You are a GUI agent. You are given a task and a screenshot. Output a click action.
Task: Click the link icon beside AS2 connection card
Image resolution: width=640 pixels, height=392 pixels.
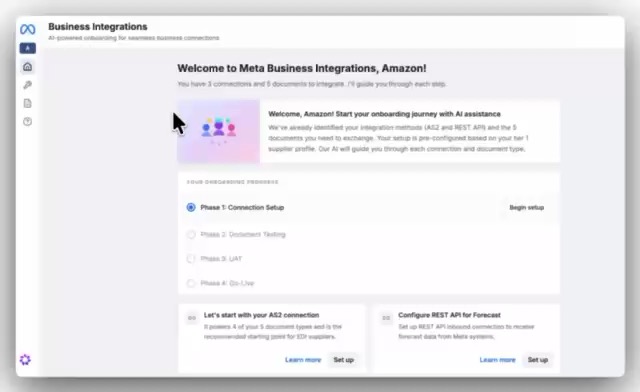pos(192,318)
